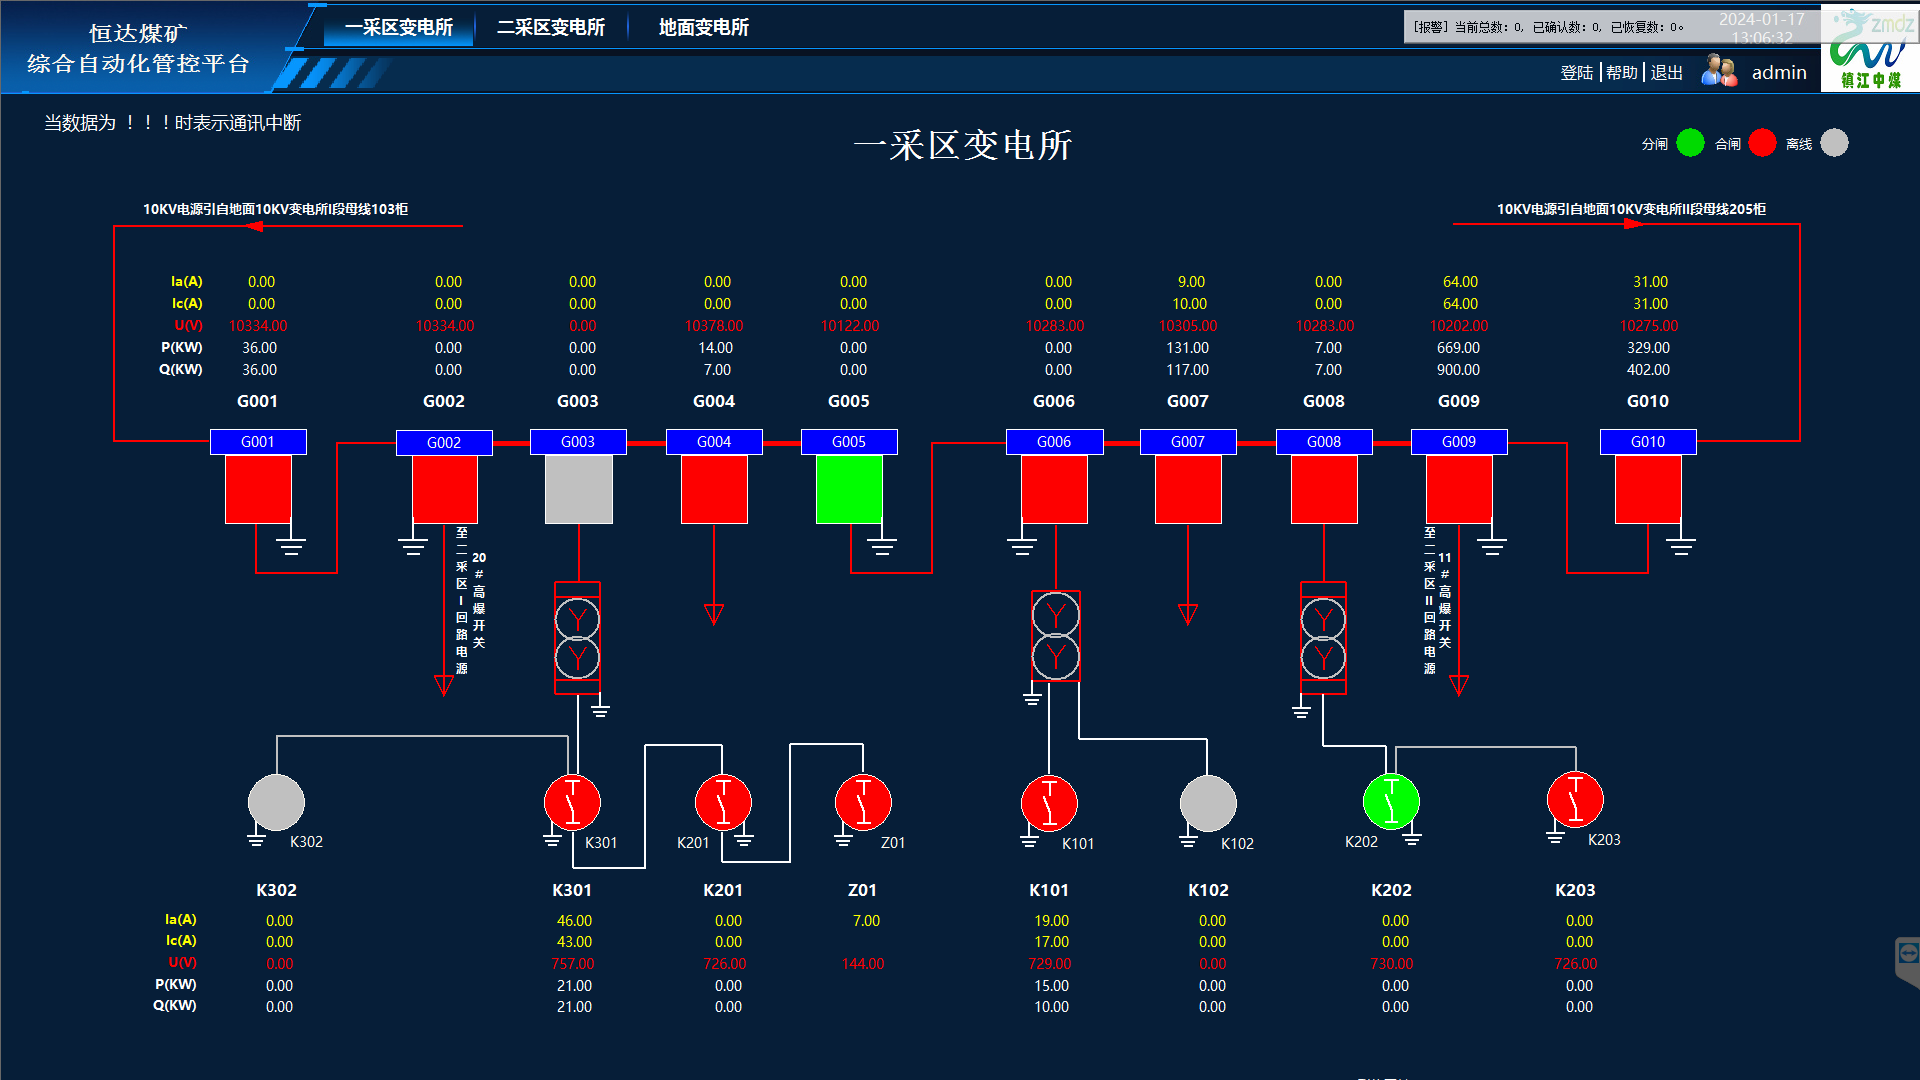Toggle the red G001 cabinet switch block

[258, 489]
